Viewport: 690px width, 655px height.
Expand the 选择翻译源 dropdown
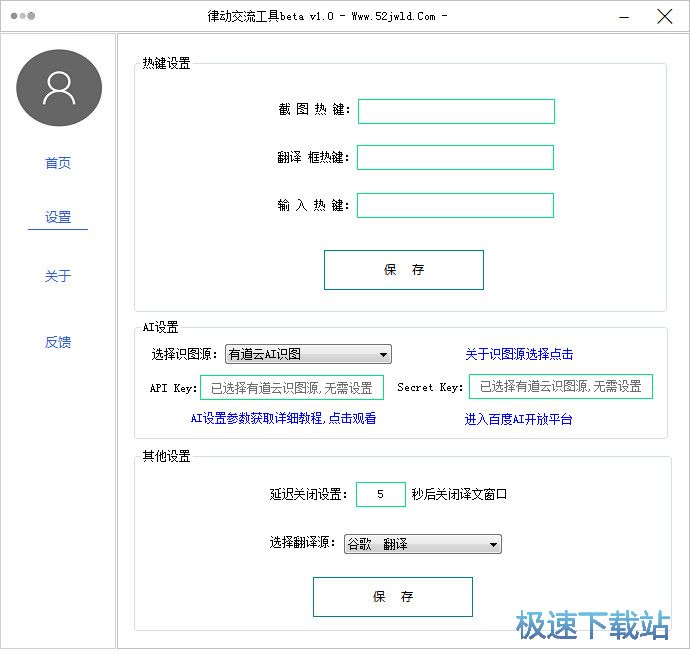pyautogui.click(x=422, y=544)
